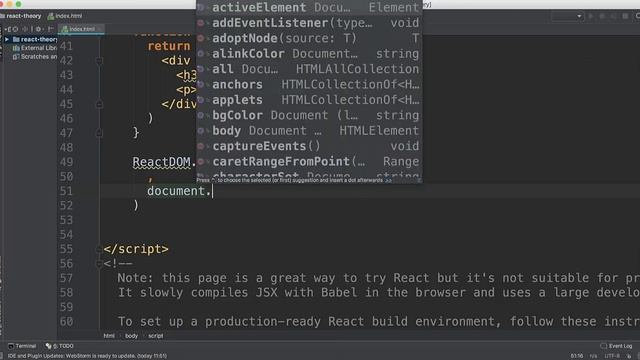Place cursor after 'document.' on line 51
Screen dimensions: 640x360
coord(213,191)
